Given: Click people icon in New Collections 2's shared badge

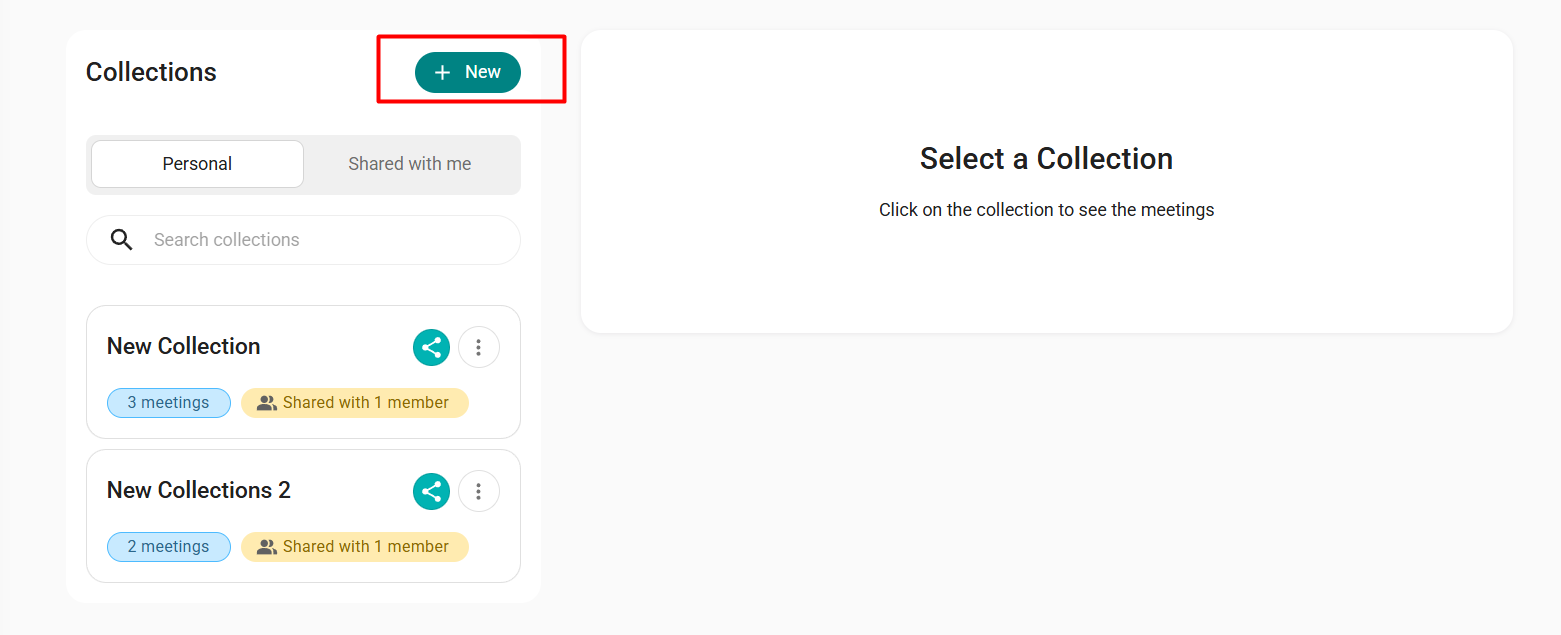Looking at the screenshot, I should (266, 547).
